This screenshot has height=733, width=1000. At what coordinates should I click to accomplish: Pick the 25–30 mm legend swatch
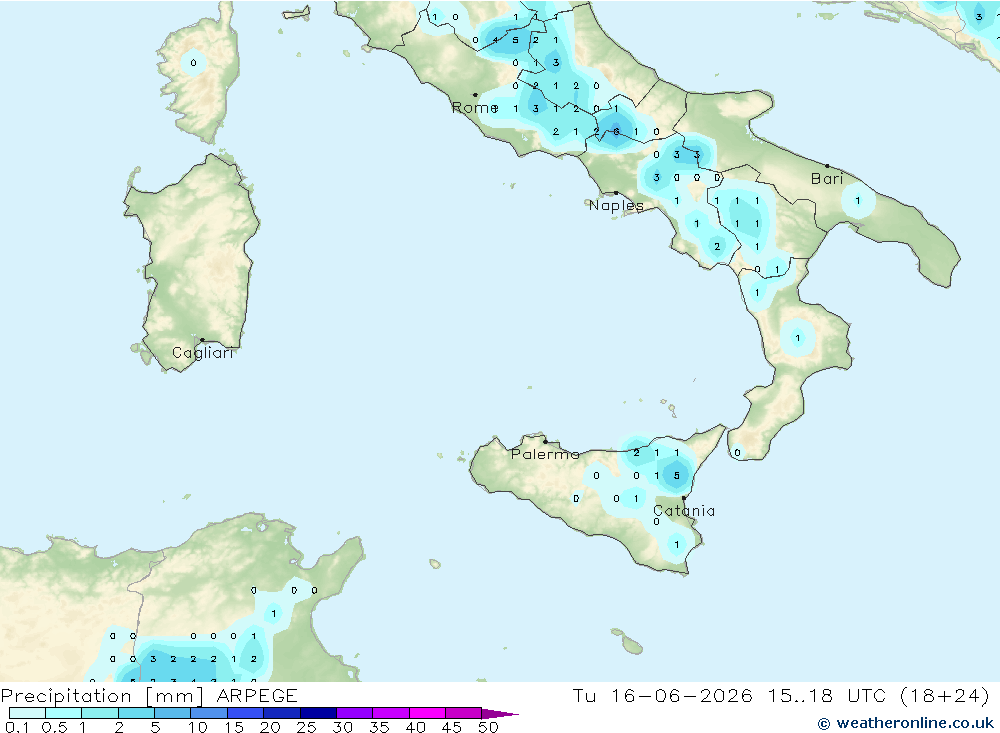coord(318,713)
